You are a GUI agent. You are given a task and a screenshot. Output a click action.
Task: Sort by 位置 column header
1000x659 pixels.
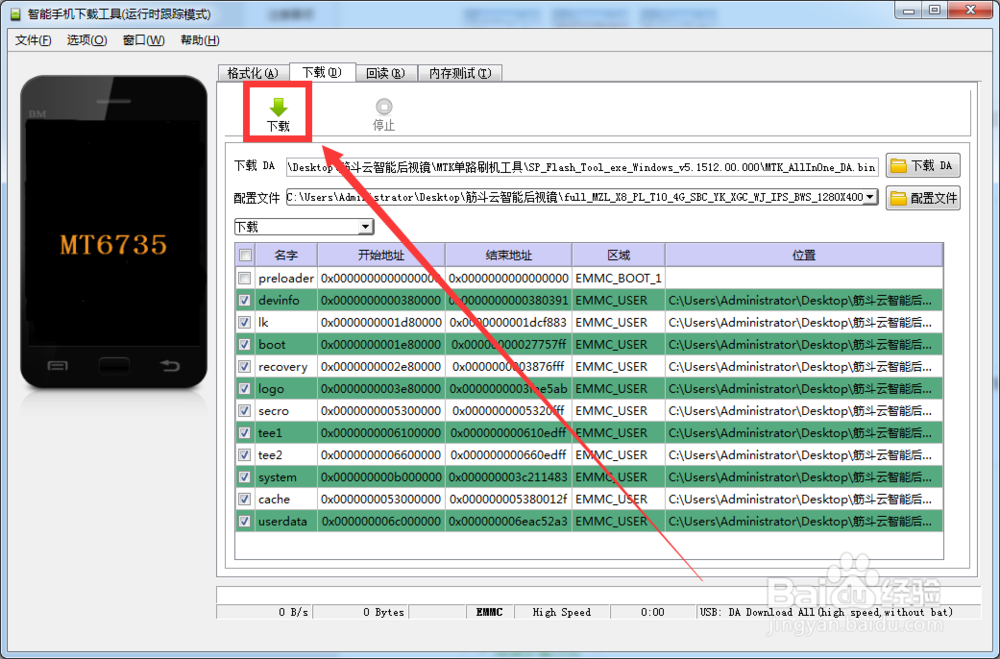coord(804,255)
